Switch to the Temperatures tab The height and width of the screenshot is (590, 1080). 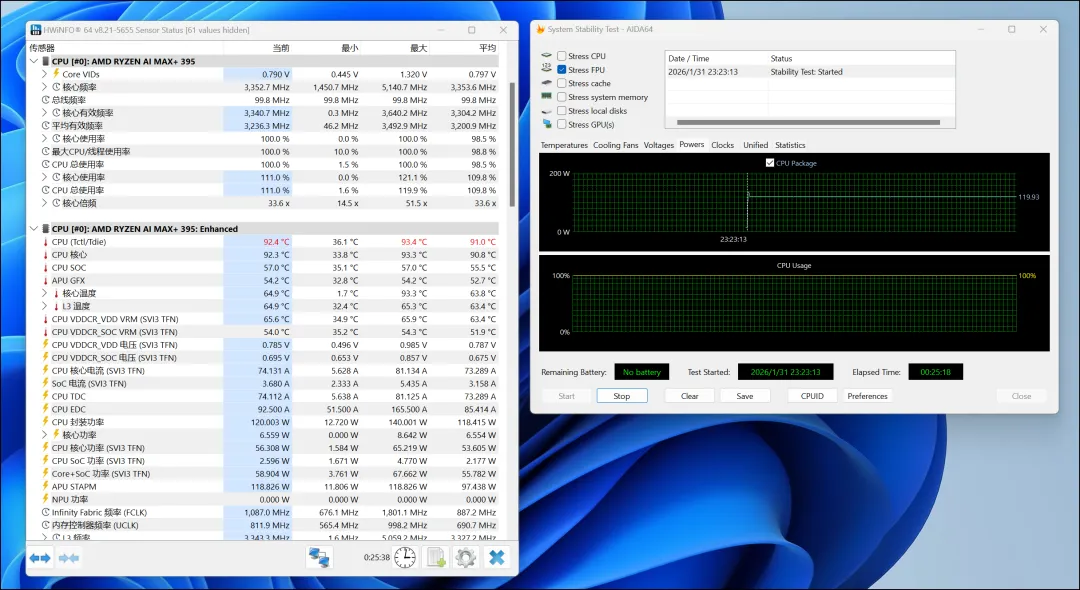click(564, 145)
